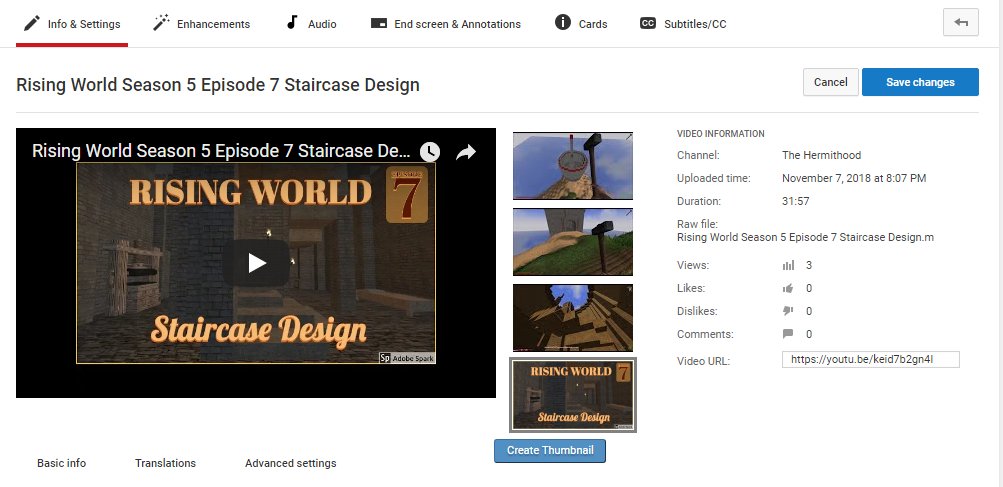
Task: Click the page heading Rising World Season 5
Action: point(217,84)
